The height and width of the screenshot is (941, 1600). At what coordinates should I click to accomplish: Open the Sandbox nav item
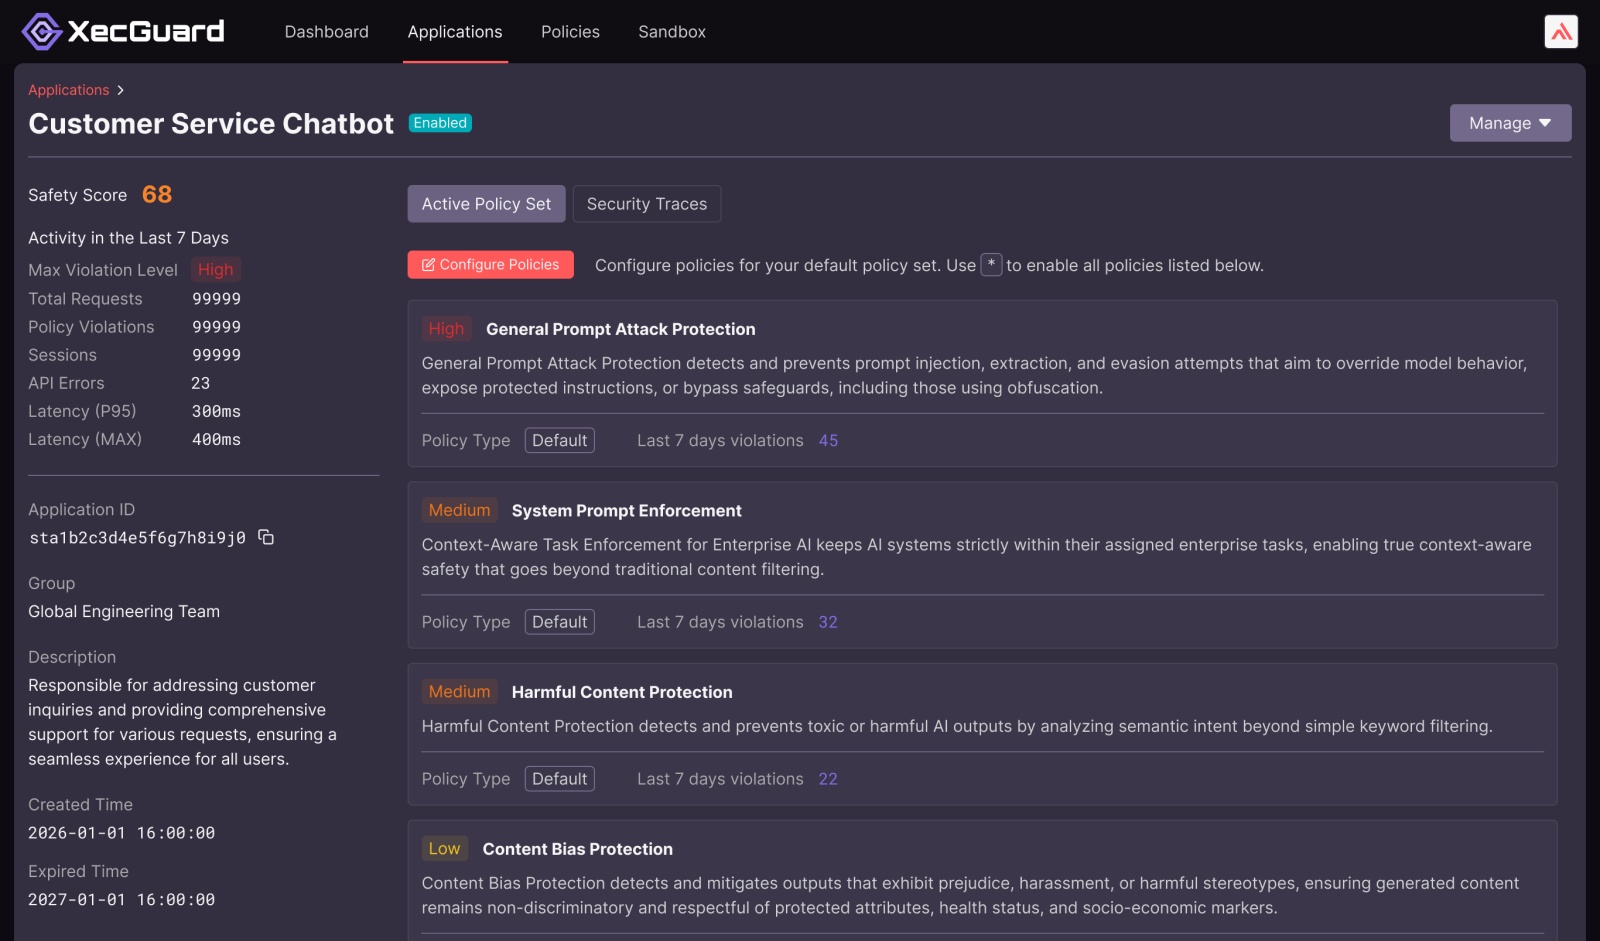[x=672, y=32]
